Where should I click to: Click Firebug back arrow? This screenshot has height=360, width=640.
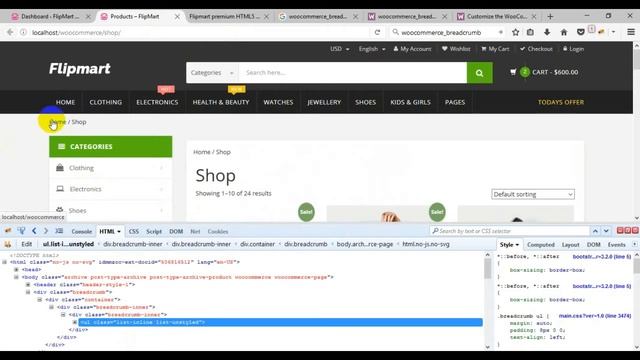[34, 231]
